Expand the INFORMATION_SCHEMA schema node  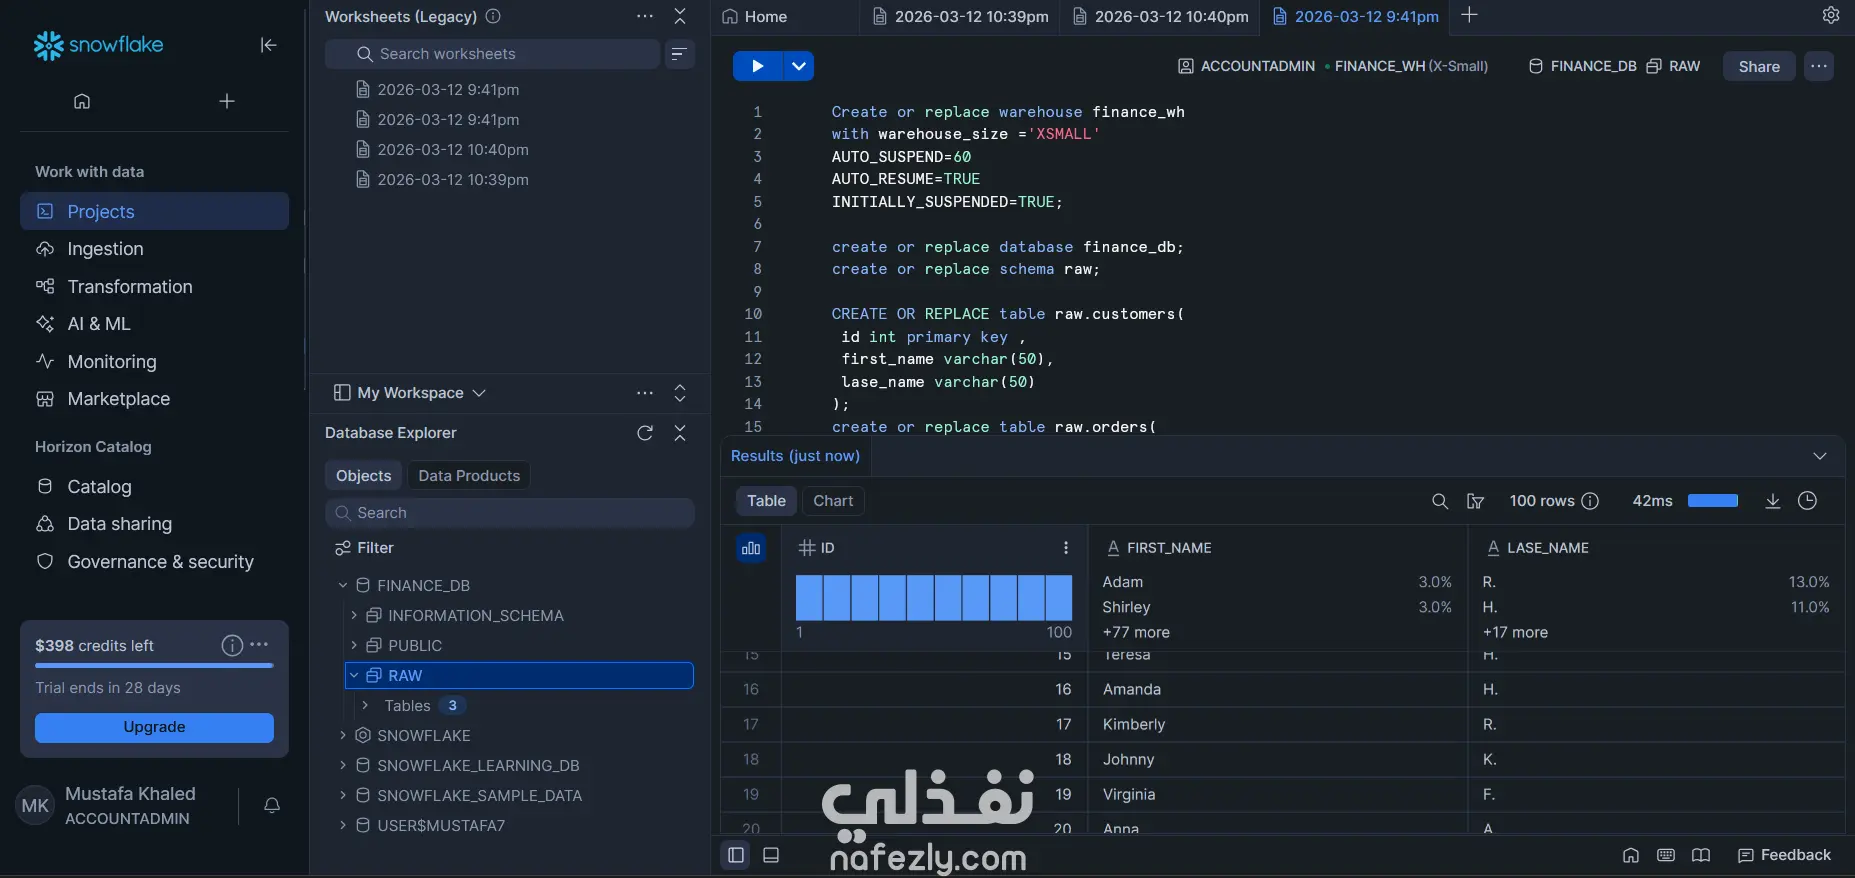pyautogui.click(x=354, y=615)
